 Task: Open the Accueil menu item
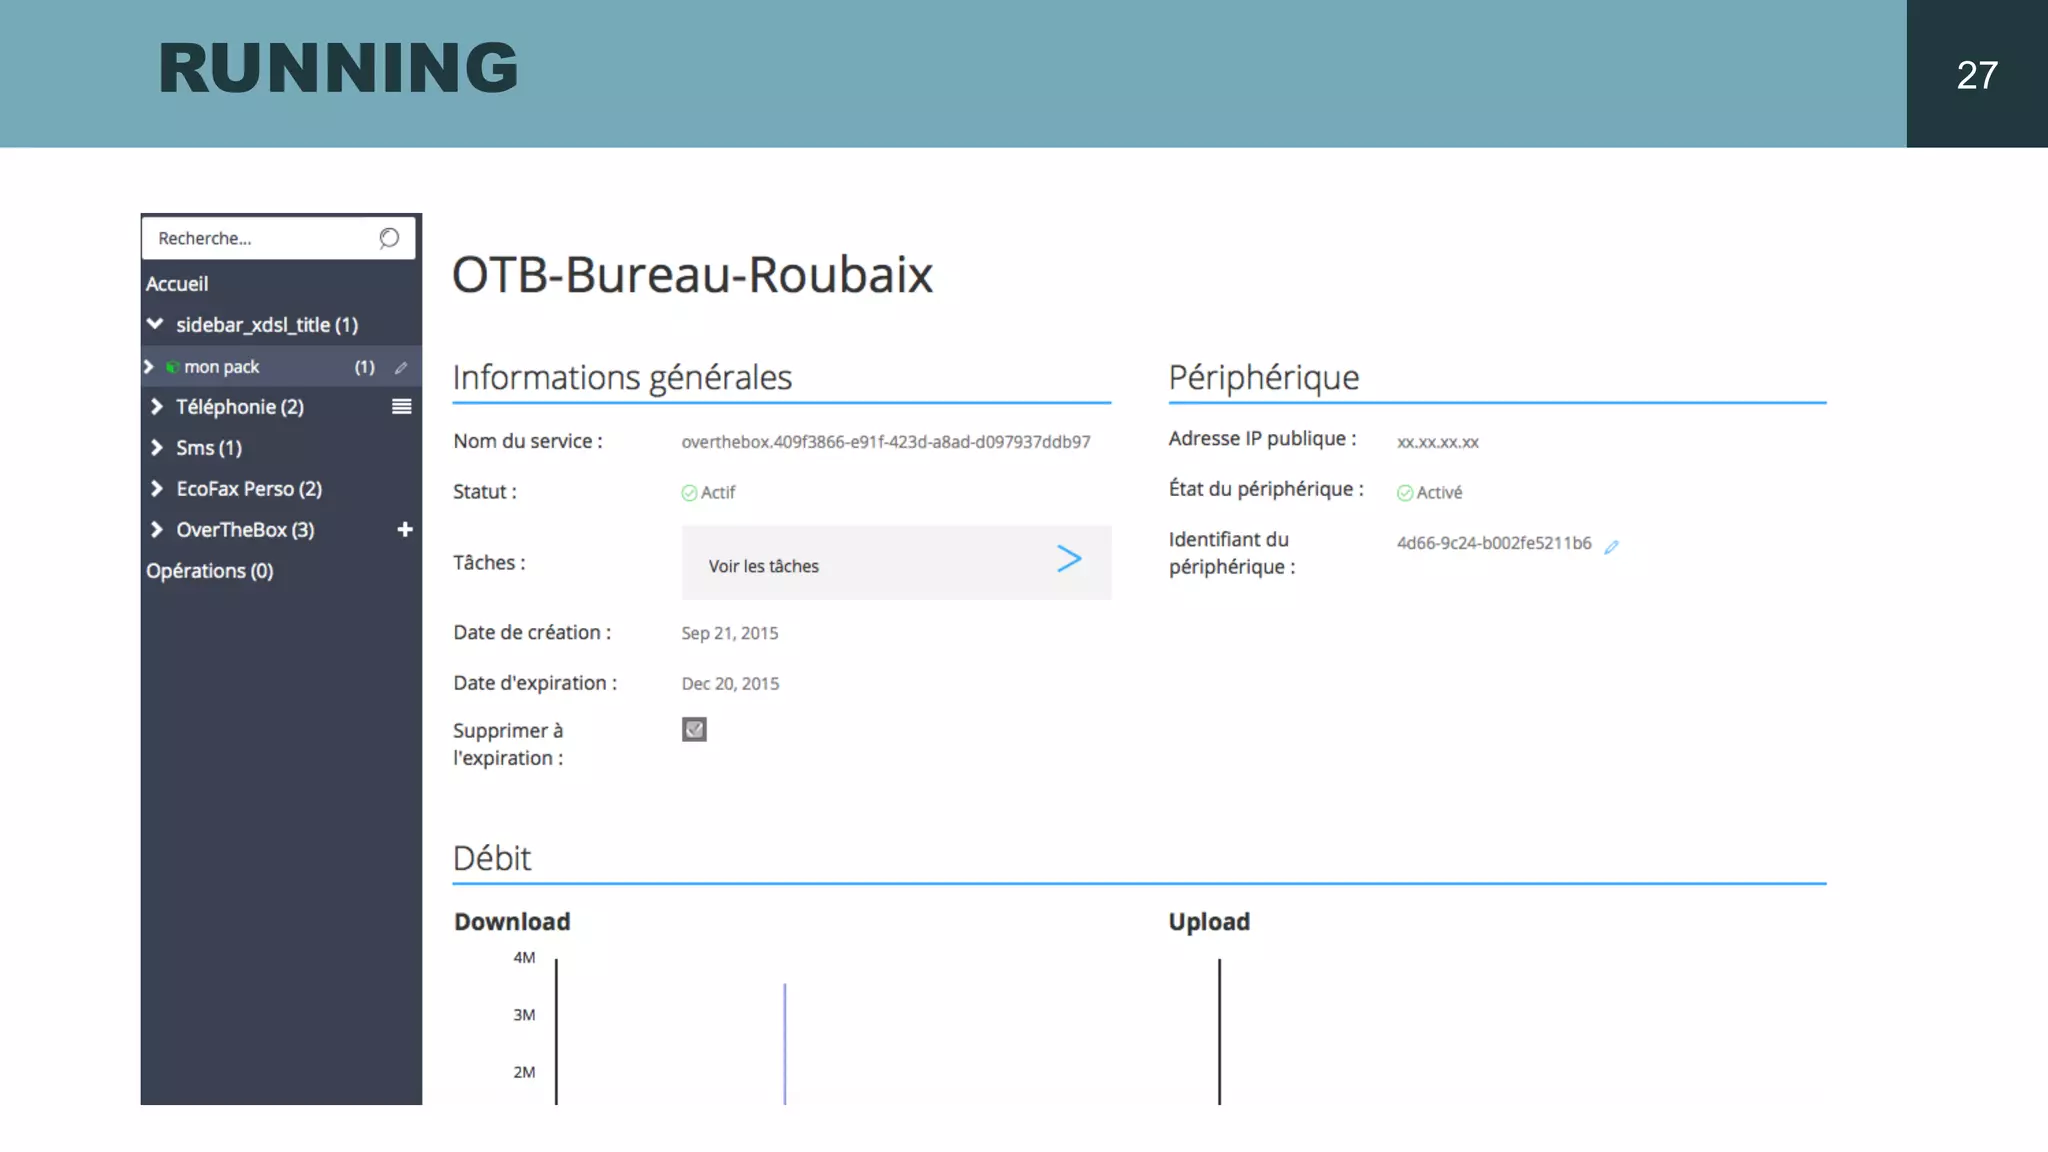(x=177, y=284)
